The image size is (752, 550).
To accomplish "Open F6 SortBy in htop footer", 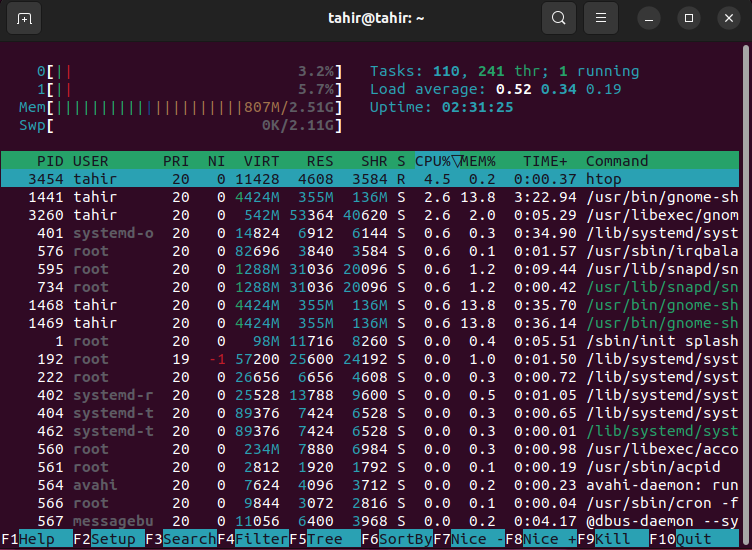I will pos(397,539).
